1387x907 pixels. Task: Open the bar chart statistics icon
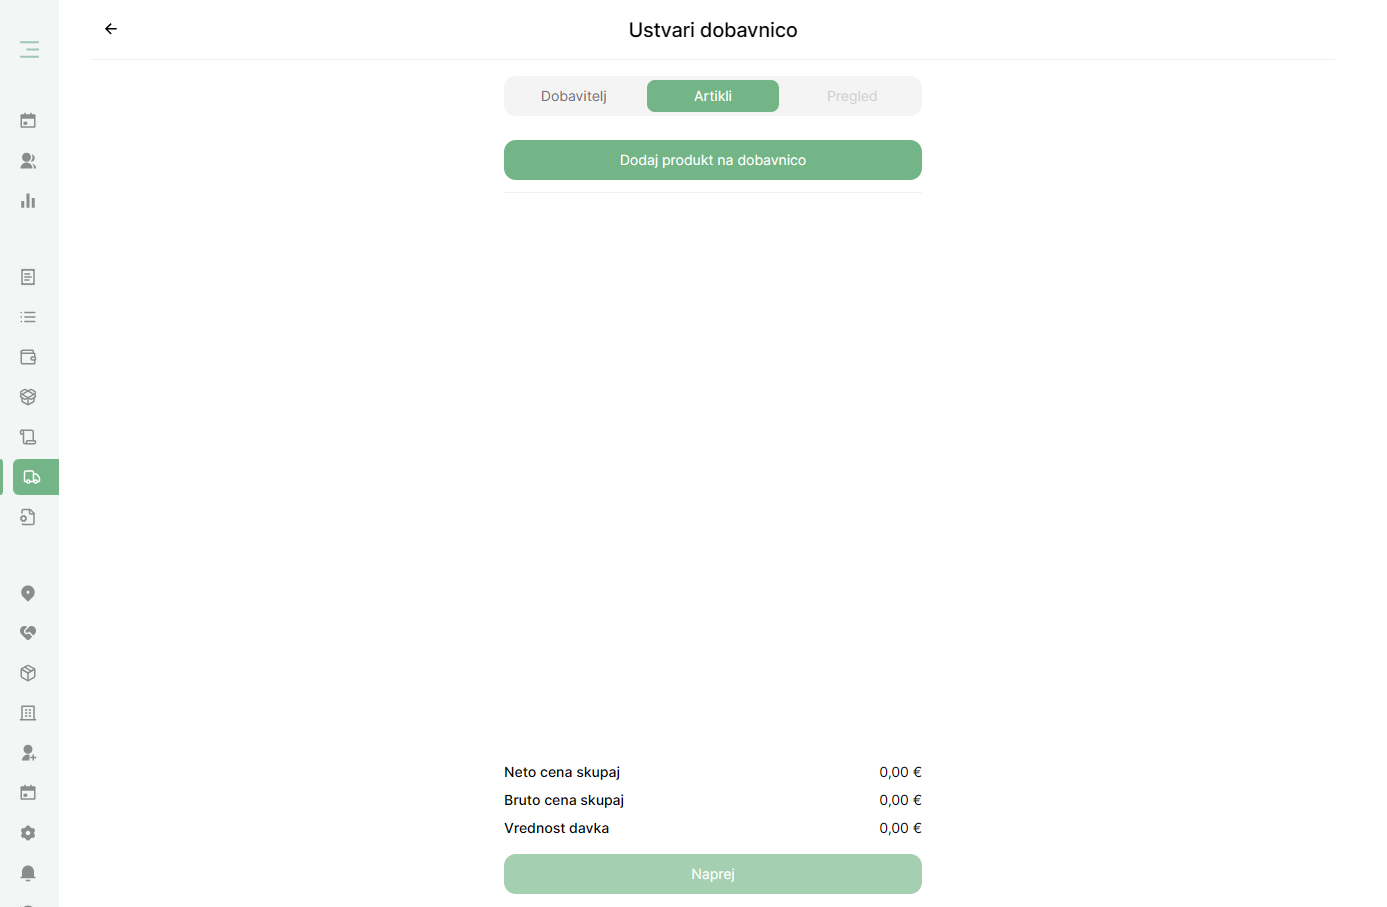[28, 201]
